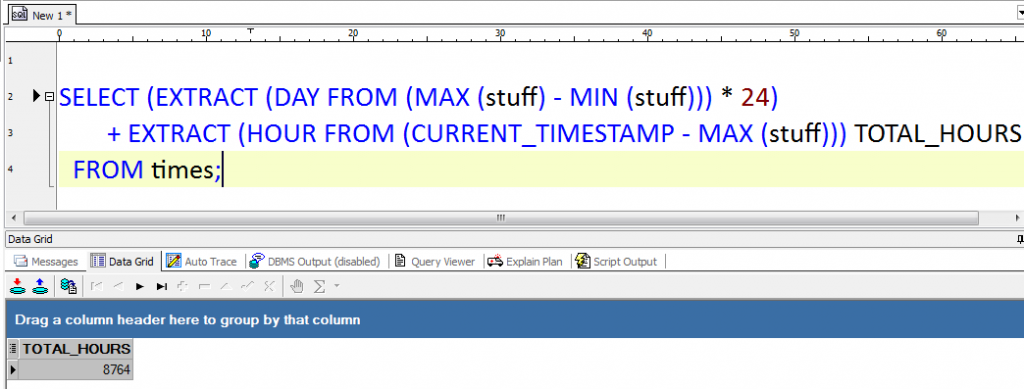Viewport: 1024px width, 389px height.
Task: Open the grid column chooser icon
Action: click(13, 349)
